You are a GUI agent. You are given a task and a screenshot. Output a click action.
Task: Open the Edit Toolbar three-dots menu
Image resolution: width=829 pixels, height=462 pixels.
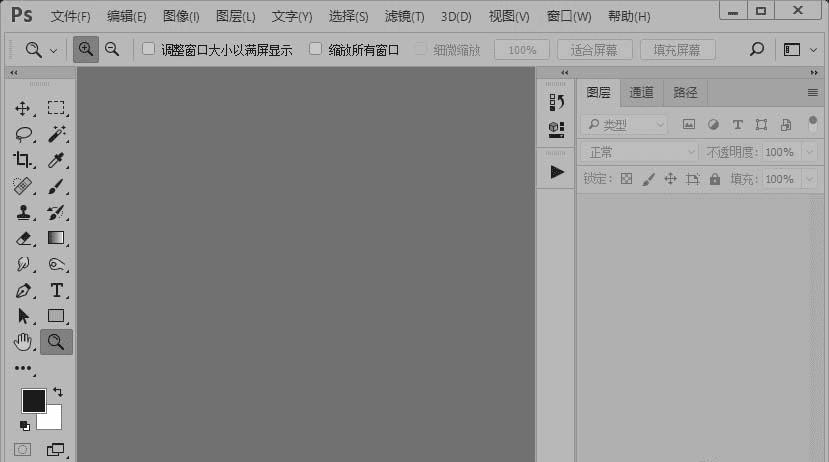pos(23,368)
